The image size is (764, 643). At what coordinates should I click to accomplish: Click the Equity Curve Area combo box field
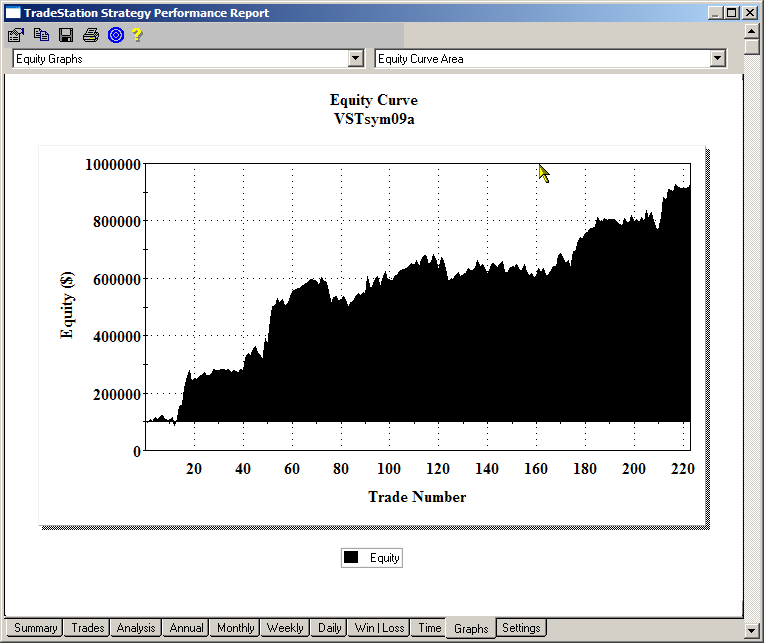(550, 59)
